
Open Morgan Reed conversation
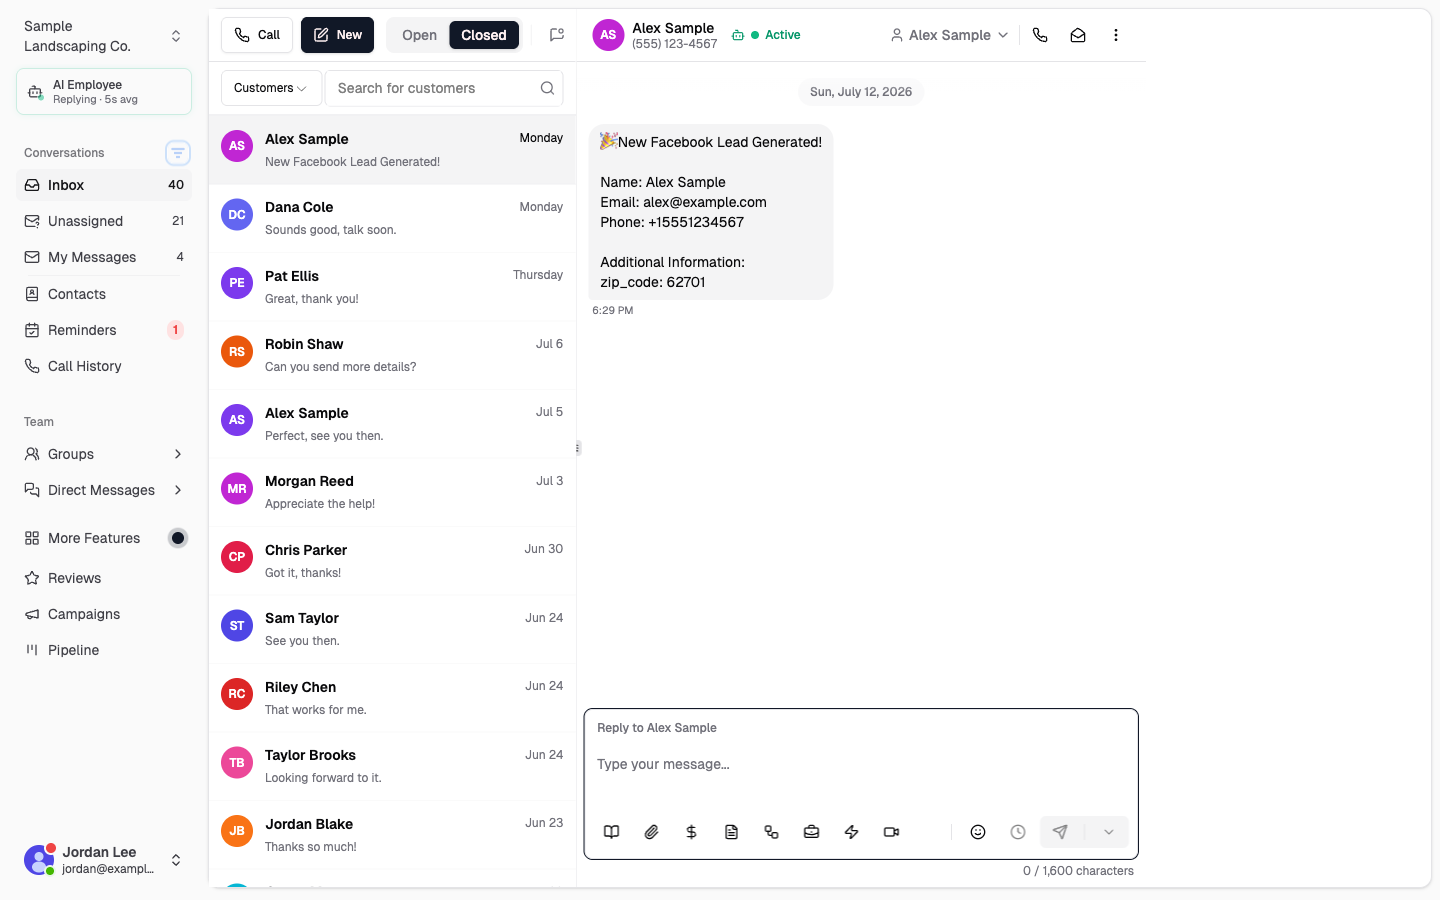tap(393, 492)
